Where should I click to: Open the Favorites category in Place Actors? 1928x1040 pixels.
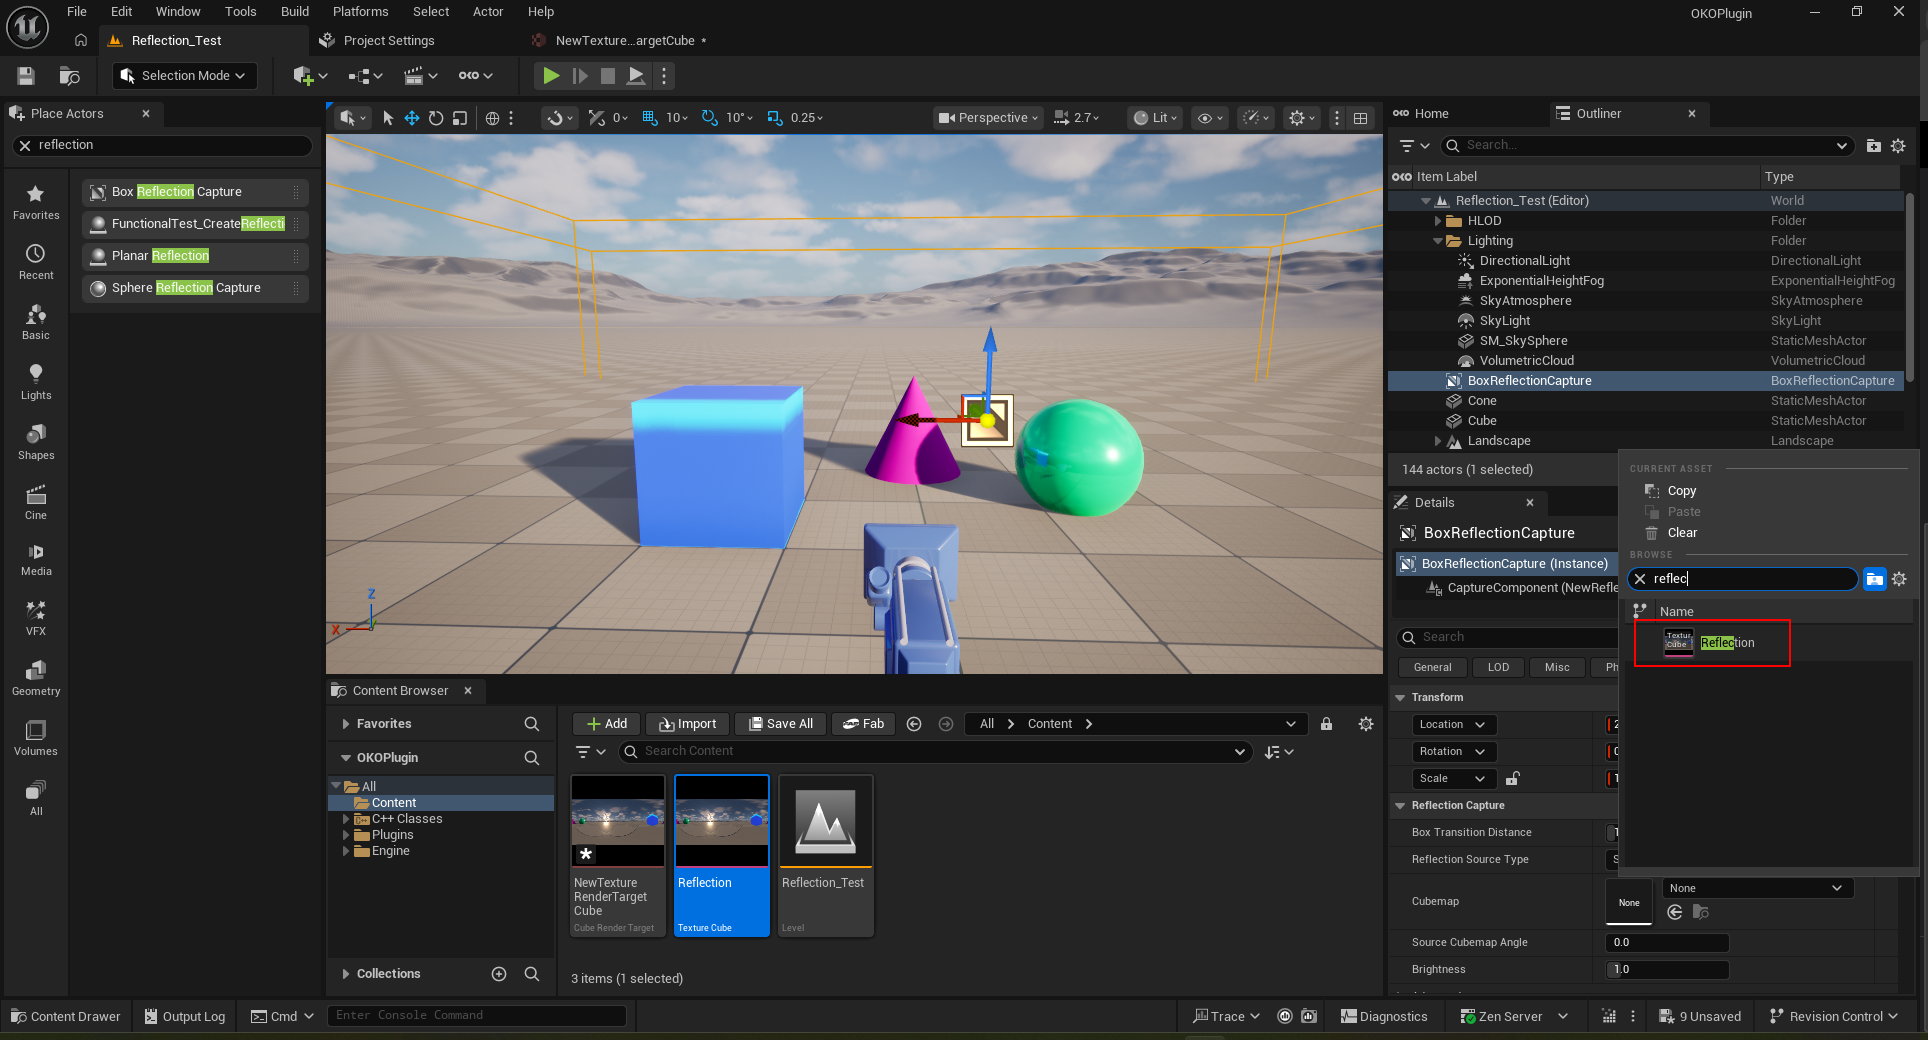pos(36,202)
